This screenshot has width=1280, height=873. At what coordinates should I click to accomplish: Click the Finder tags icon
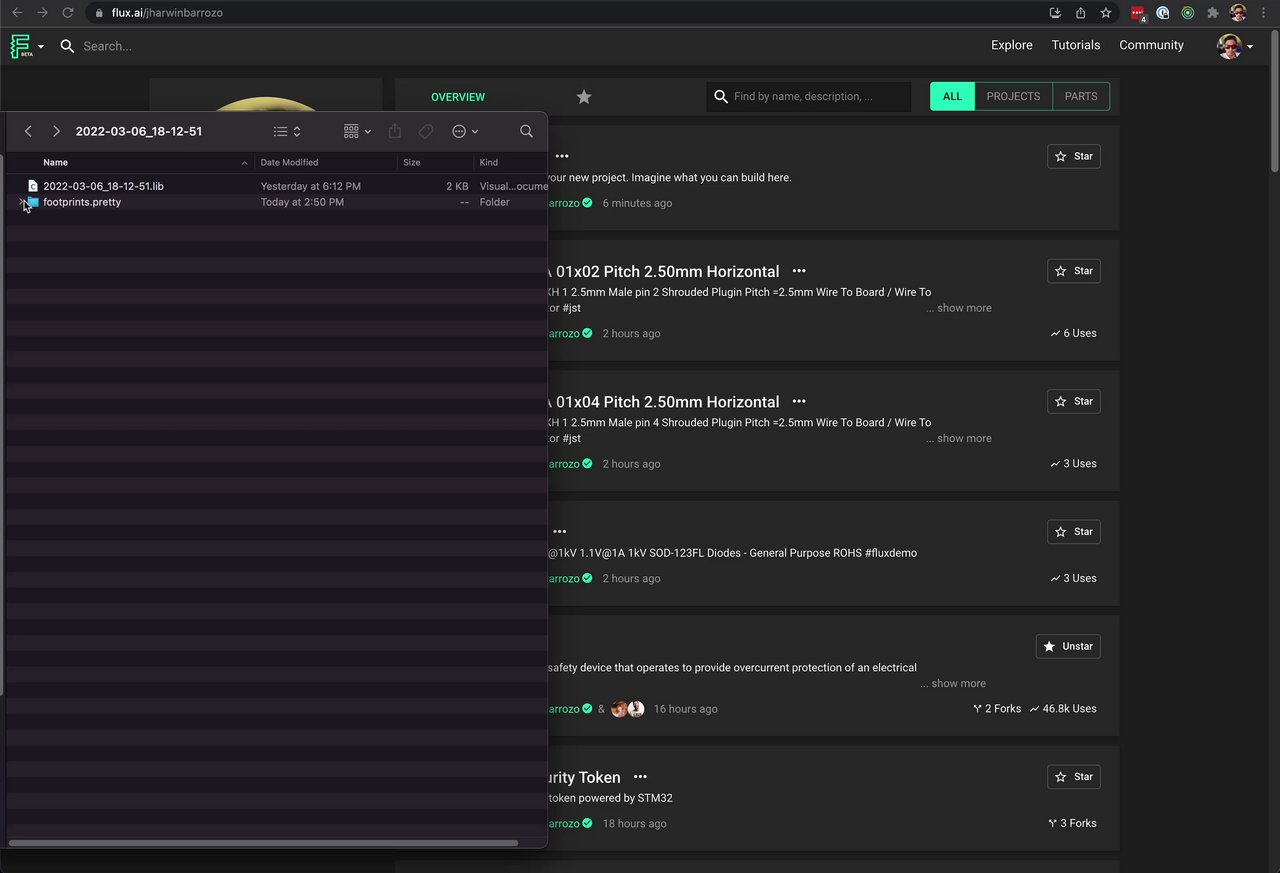pos(426,131)
